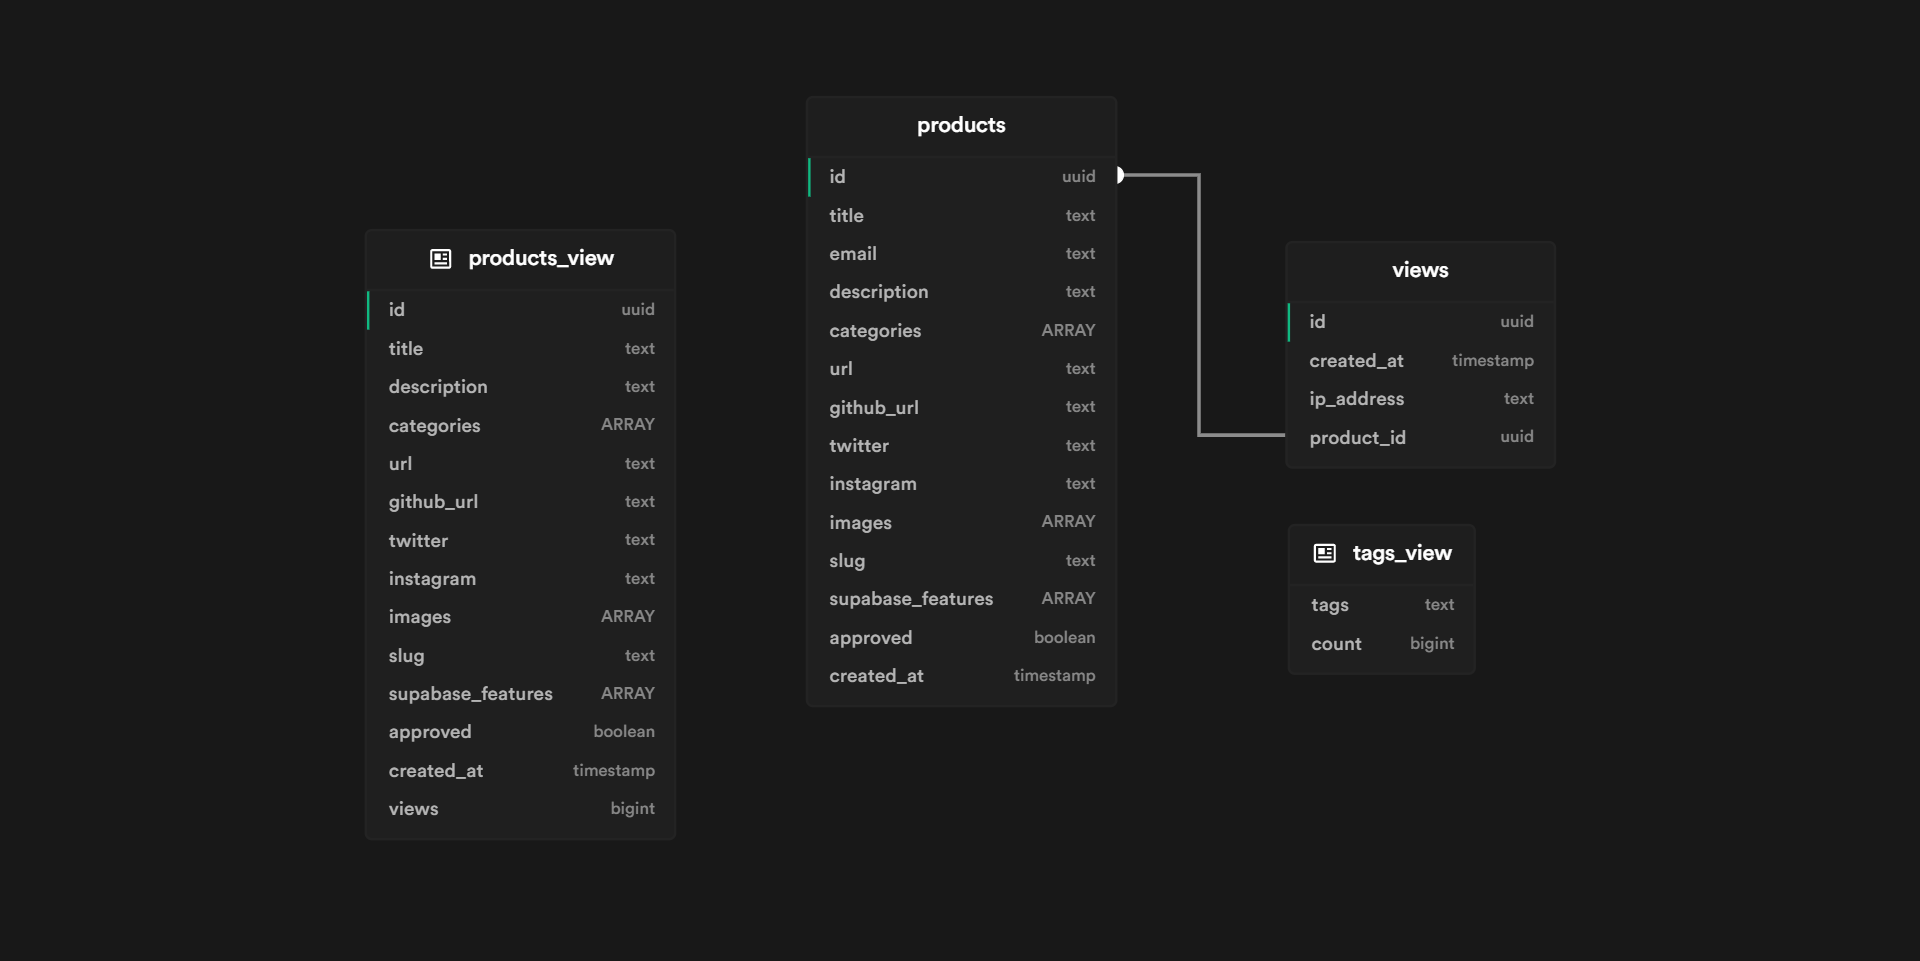Select "url" column in products table

tap(961, 369)
